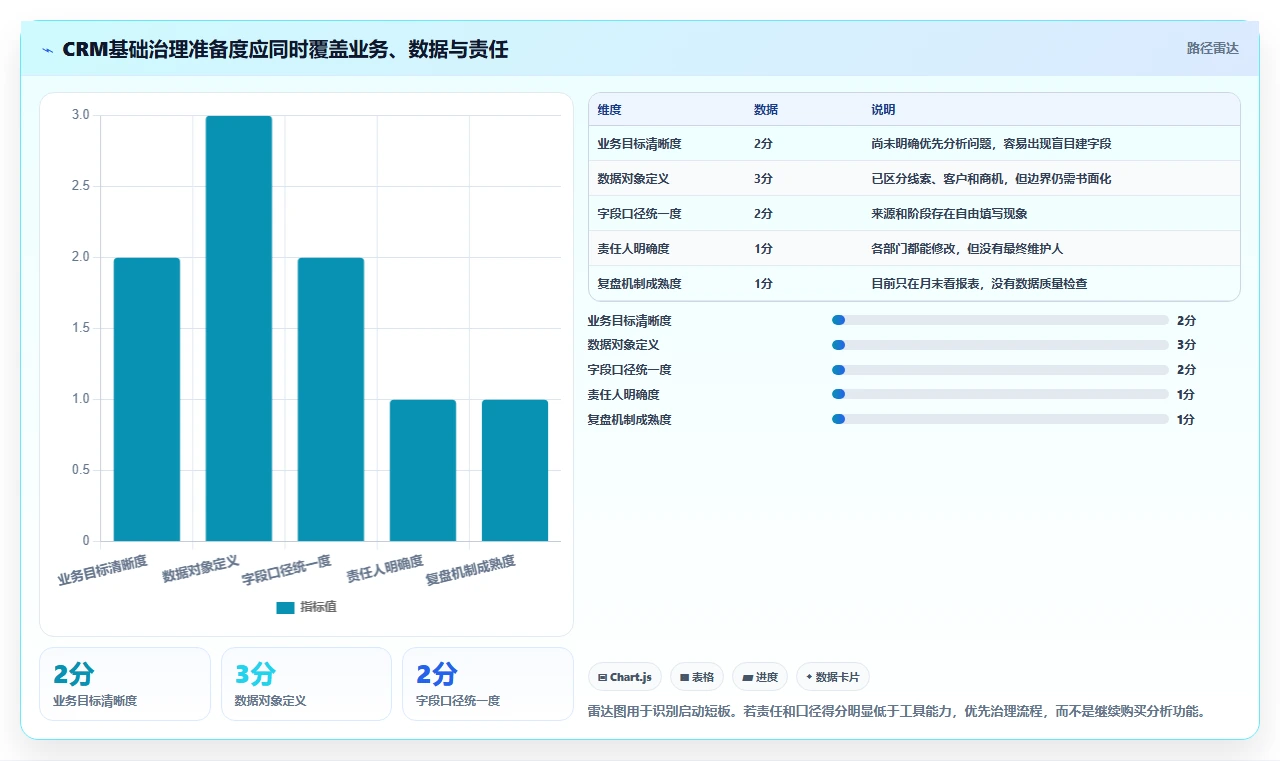Select the 复盘机制成熟度 table row label
This screenshot has width=1280, height=761.
tap(639, 284)
